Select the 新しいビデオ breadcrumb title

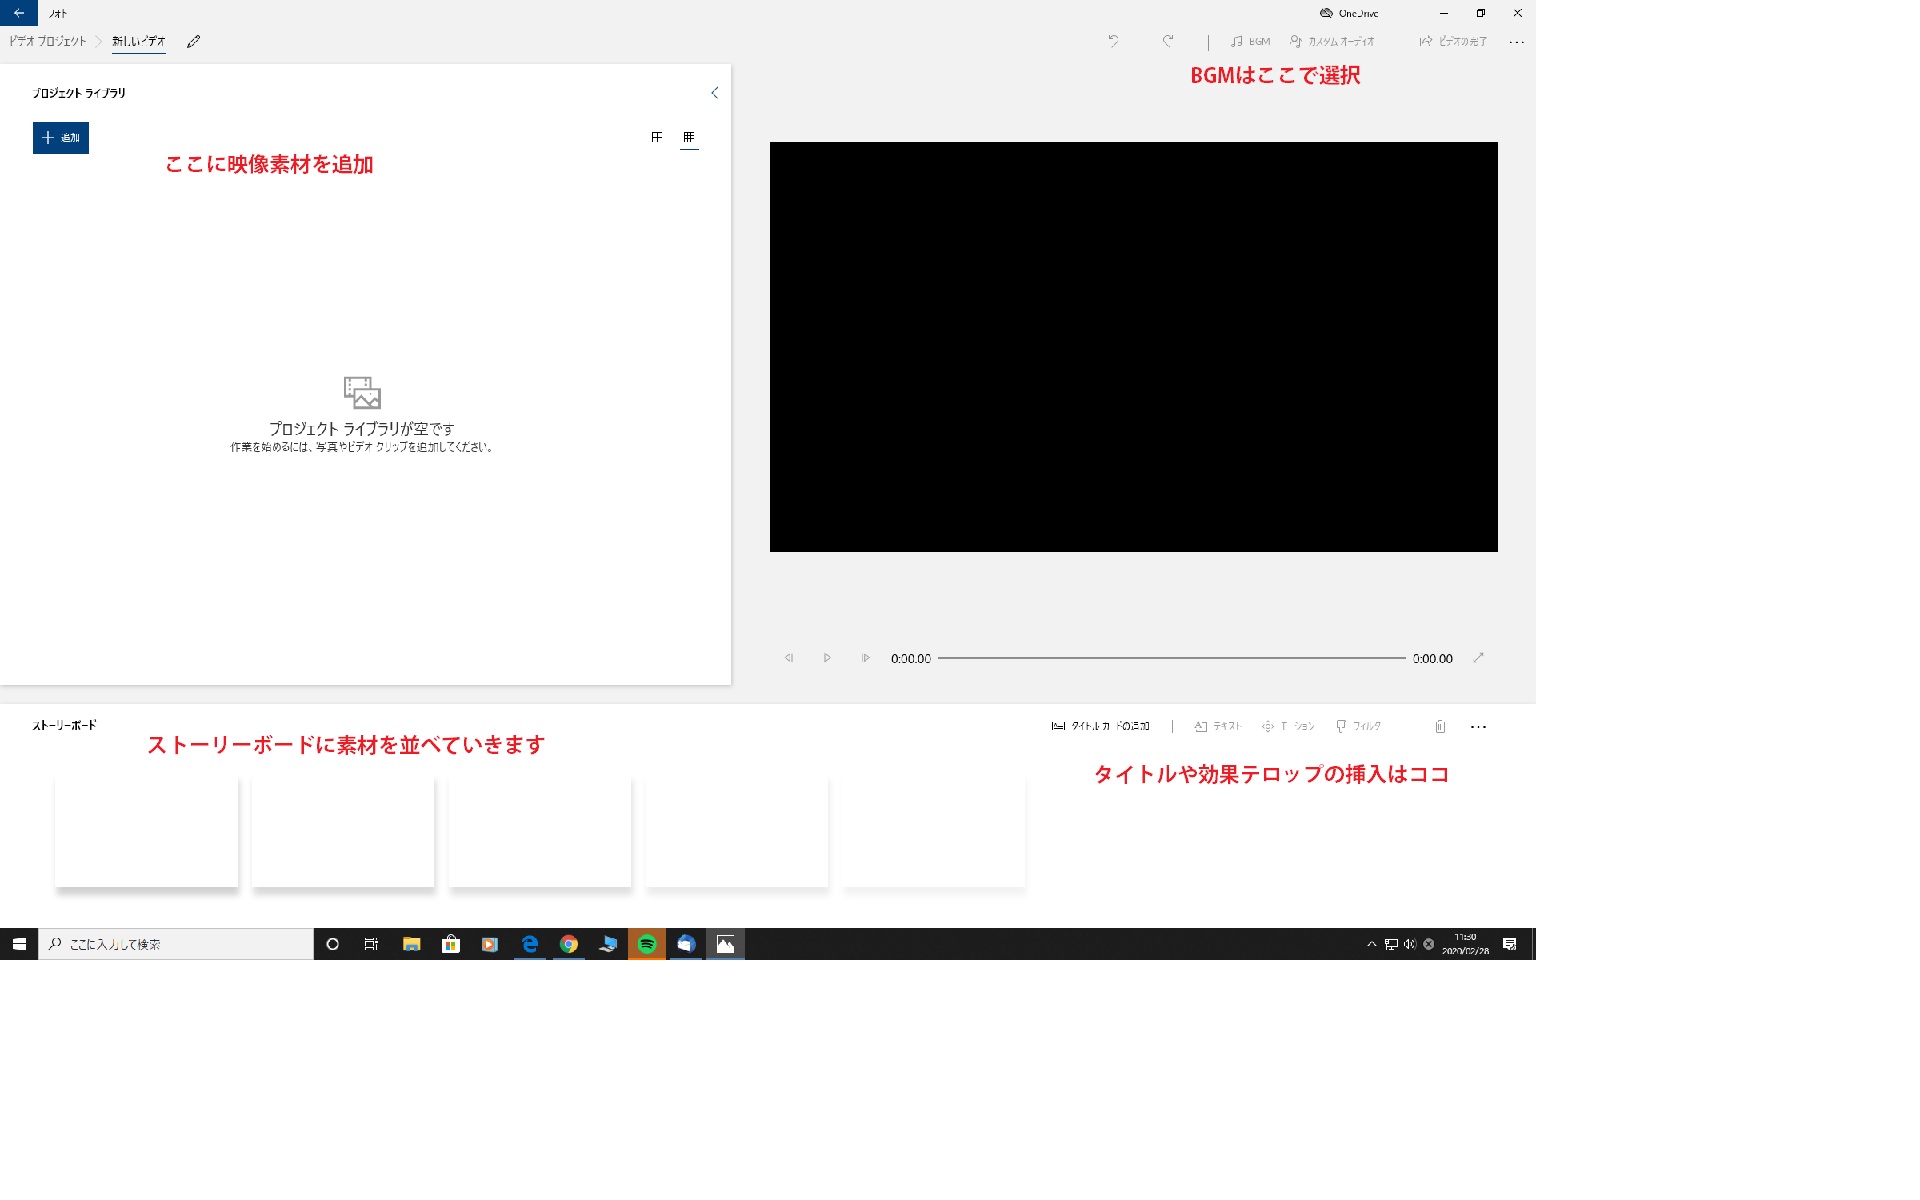point(138,42)
